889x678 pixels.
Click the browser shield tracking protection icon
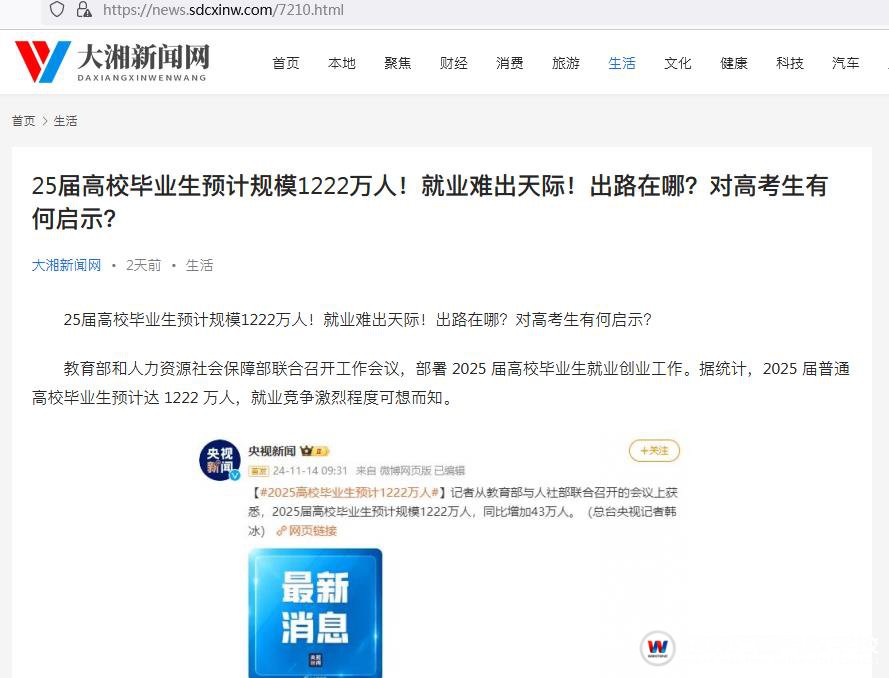[57, 10]
